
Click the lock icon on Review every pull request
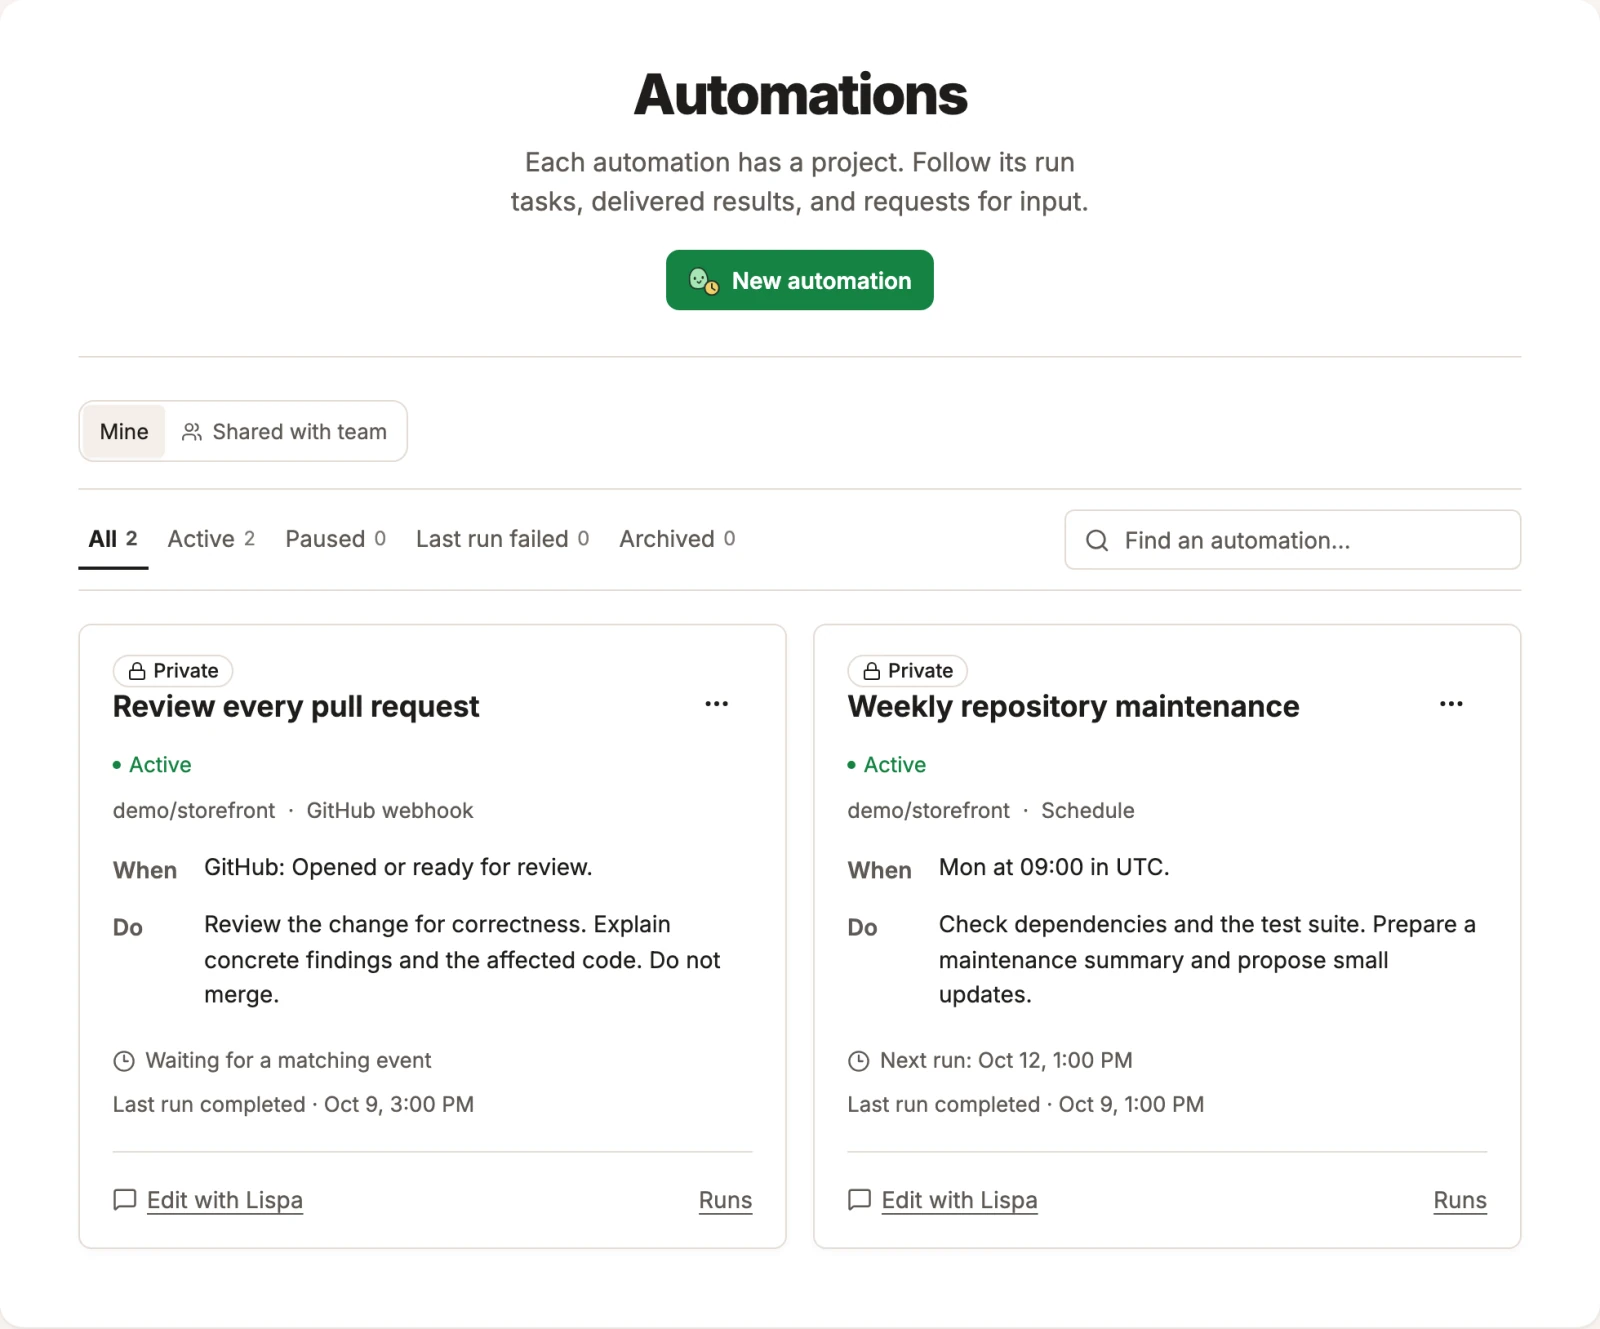(137, 671)
